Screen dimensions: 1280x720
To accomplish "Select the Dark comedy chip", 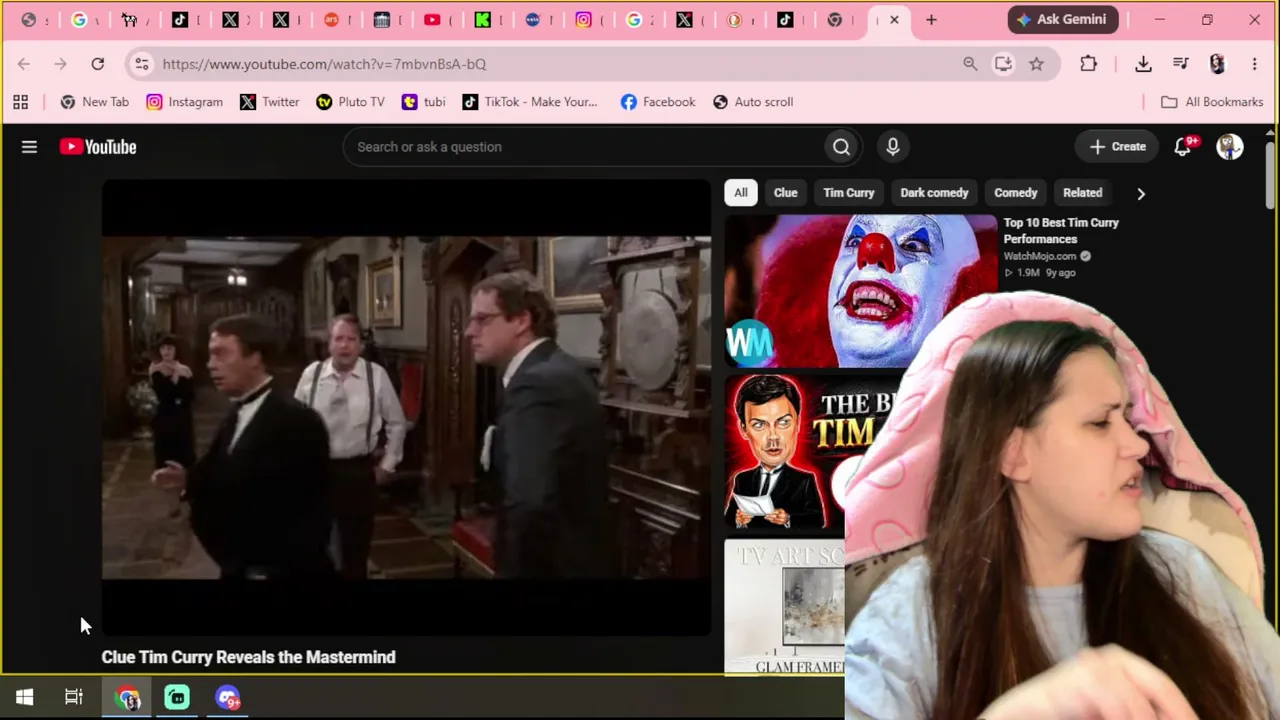I will [x=934, y=193].
